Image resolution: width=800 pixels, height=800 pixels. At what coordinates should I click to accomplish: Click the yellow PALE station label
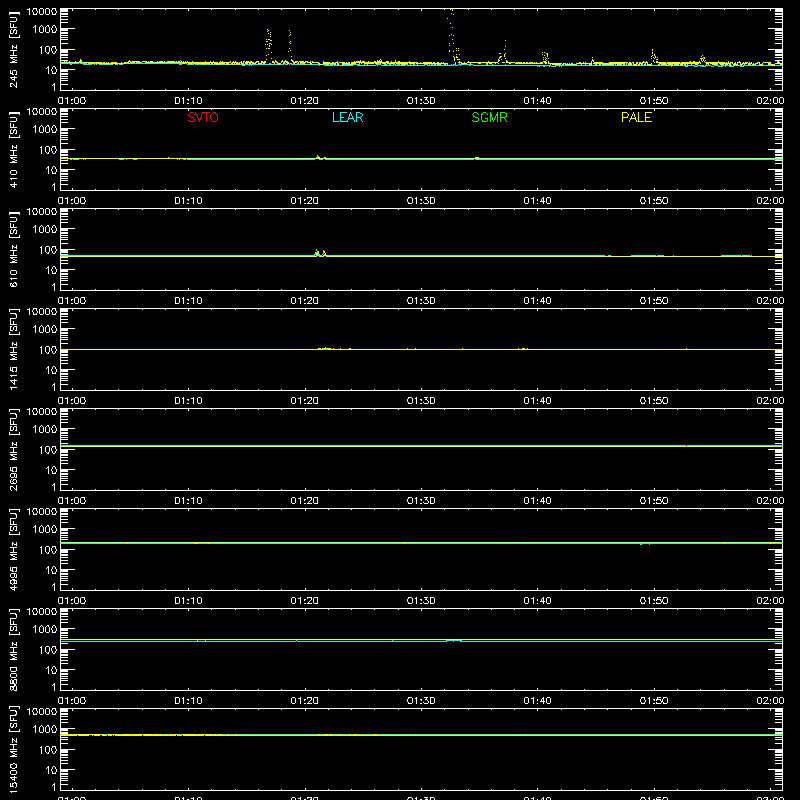(636, 117)
